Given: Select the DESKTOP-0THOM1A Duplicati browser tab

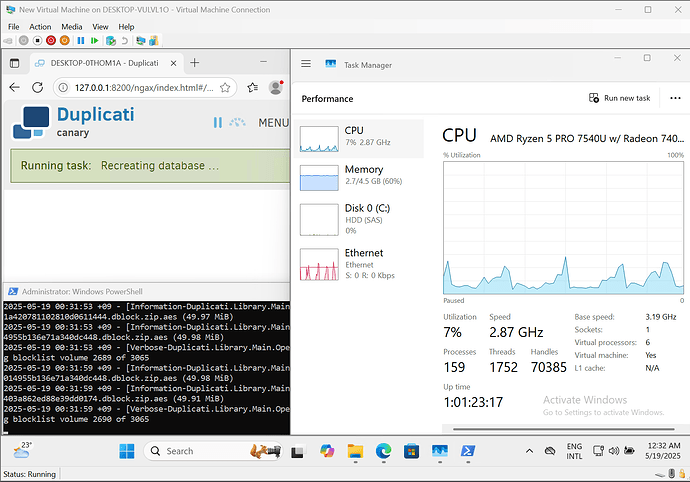Looking at the screenshot, I should click(x=105, y=63).
